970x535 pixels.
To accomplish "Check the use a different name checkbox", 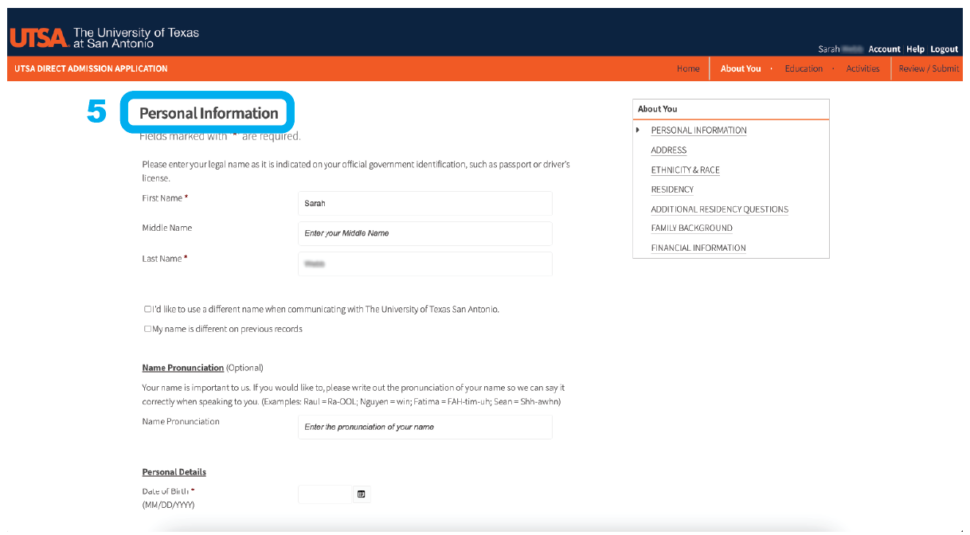I will [x=148, y=309].
